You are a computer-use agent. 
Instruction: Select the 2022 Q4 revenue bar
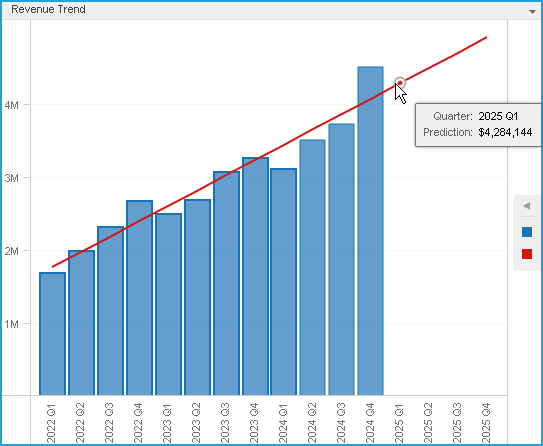(x=139, y=298)
